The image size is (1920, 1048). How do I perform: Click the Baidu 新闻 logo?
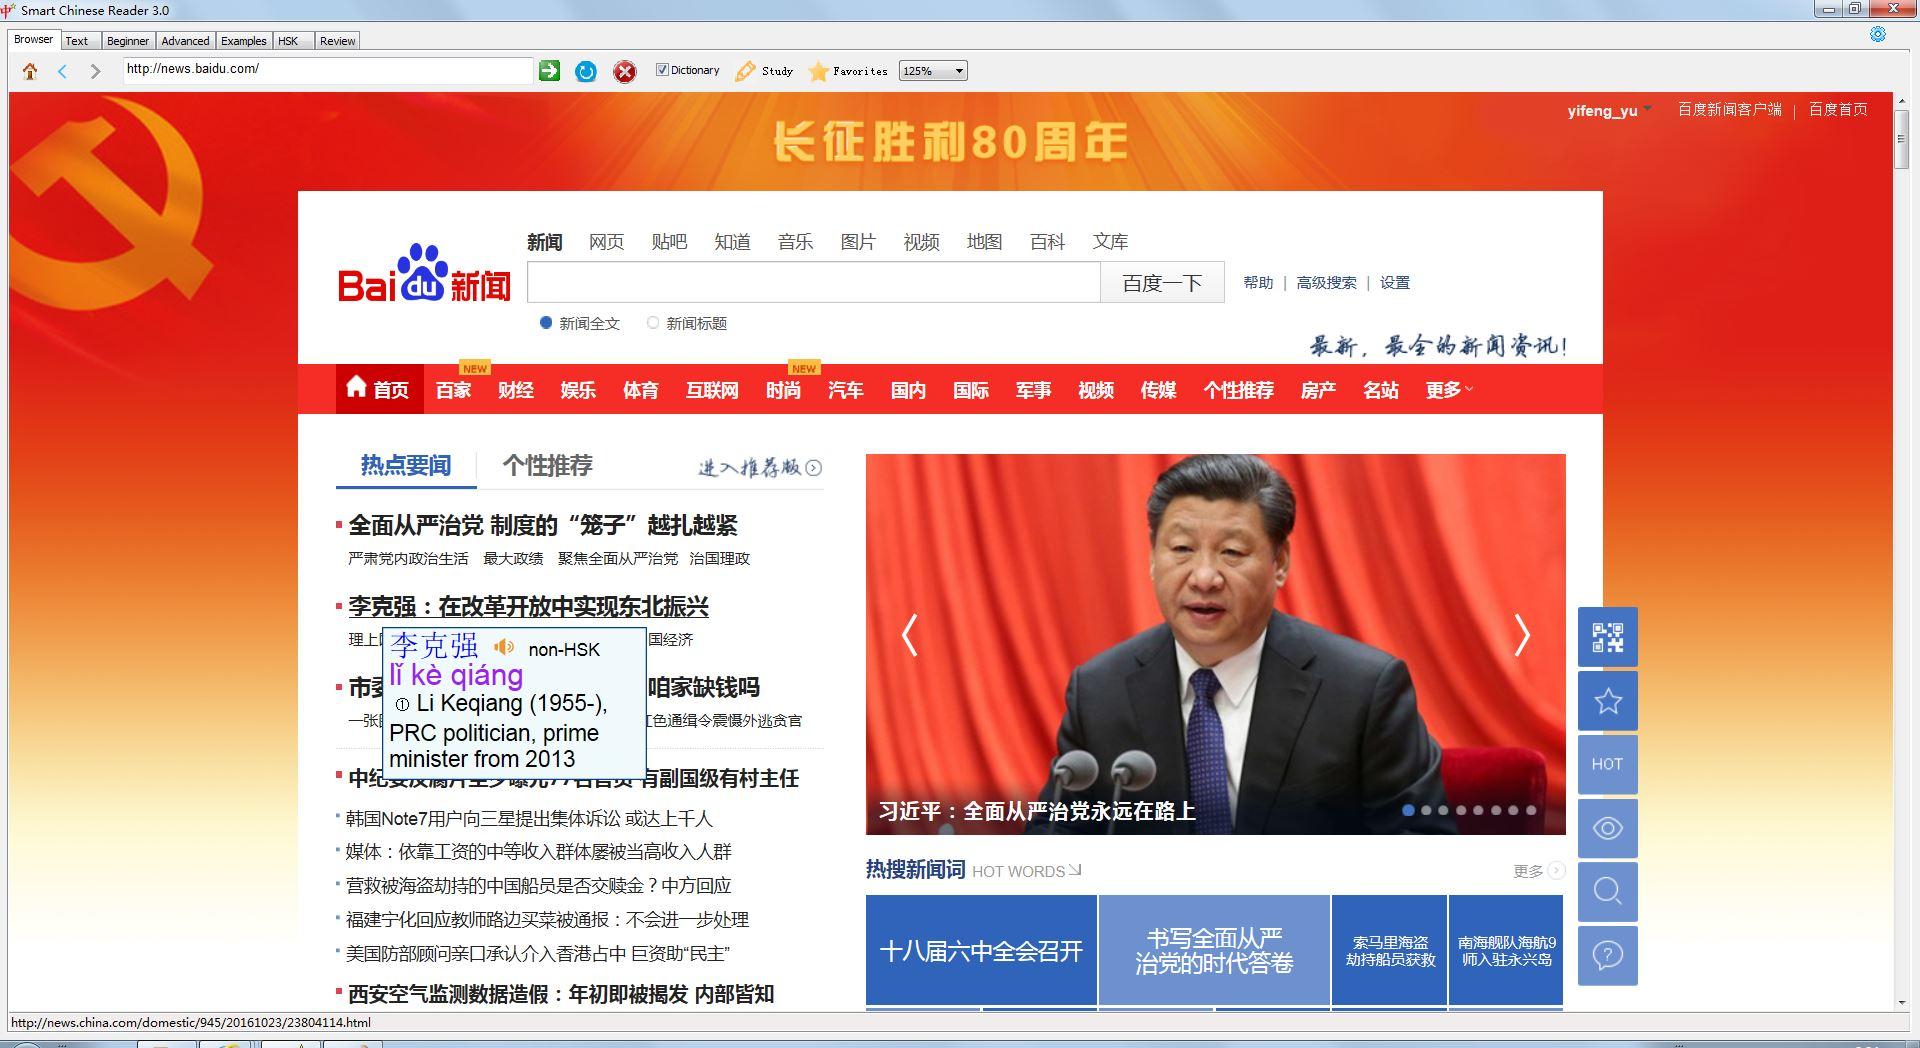(x=424, y=273)
